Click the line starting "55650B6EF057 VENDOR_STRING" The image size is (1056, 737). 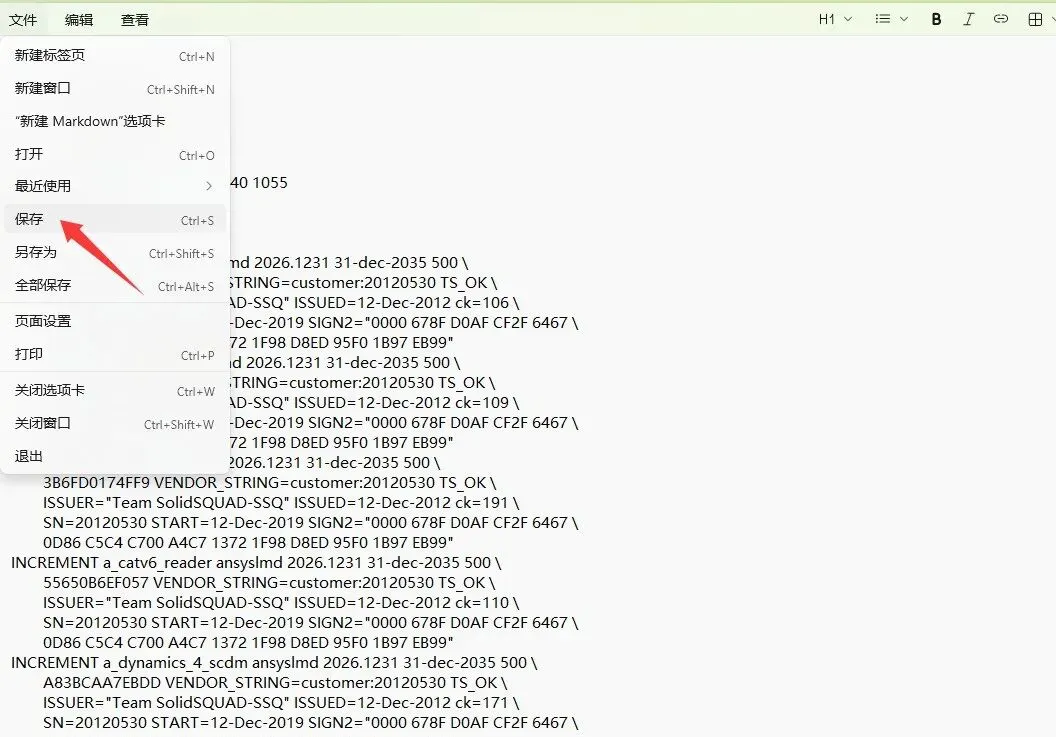click(x=269, y=583)
